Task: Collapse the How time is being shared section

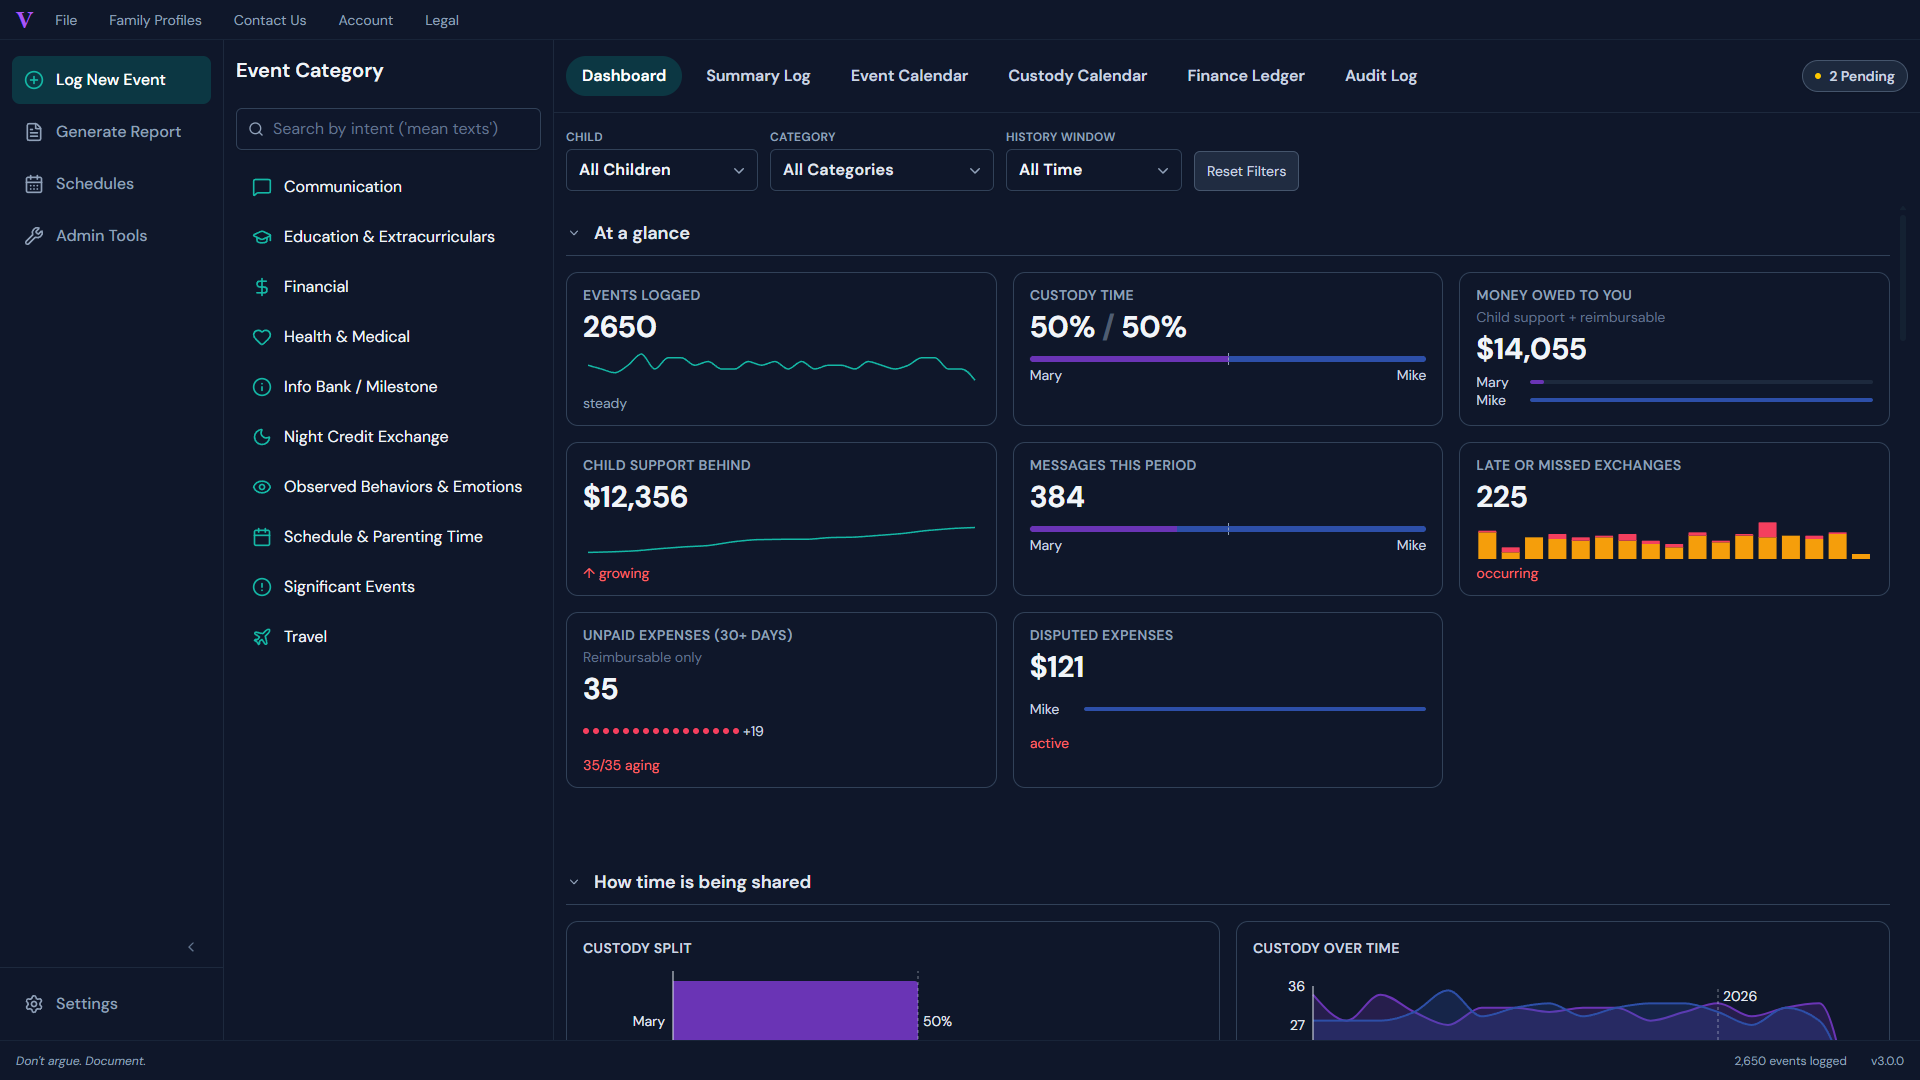Action: click(x=574, y=882)
